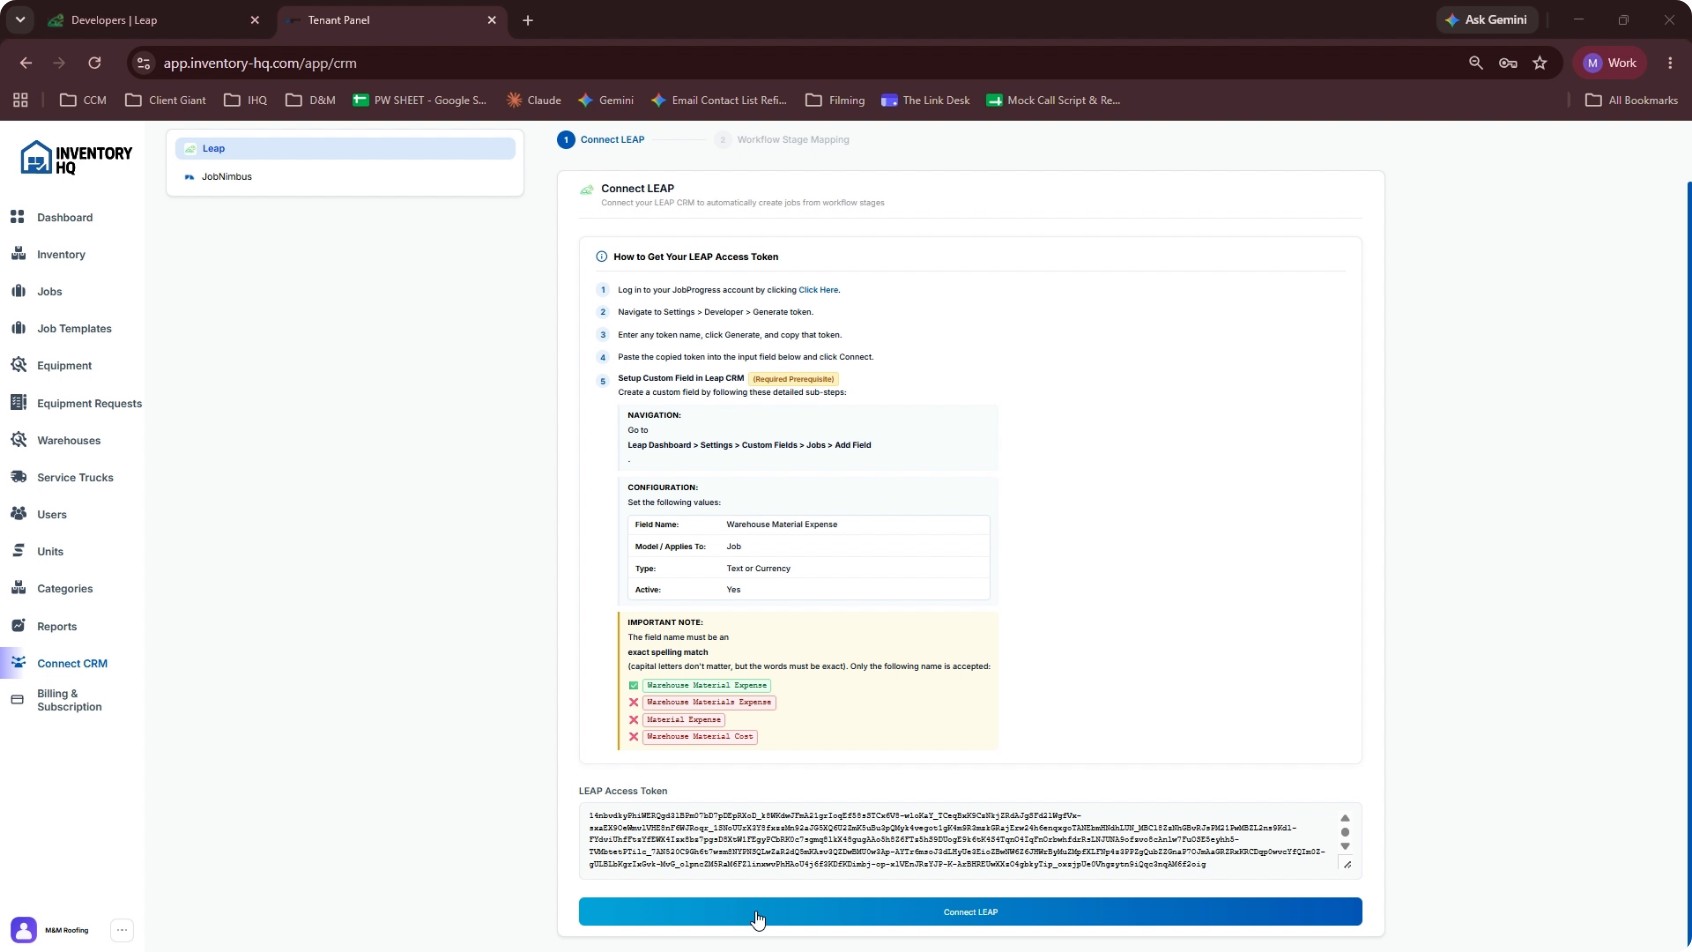Open Email Contact List bookmark
The height and width of the screenshot is (952, 1692).
[x=719, y=100]
